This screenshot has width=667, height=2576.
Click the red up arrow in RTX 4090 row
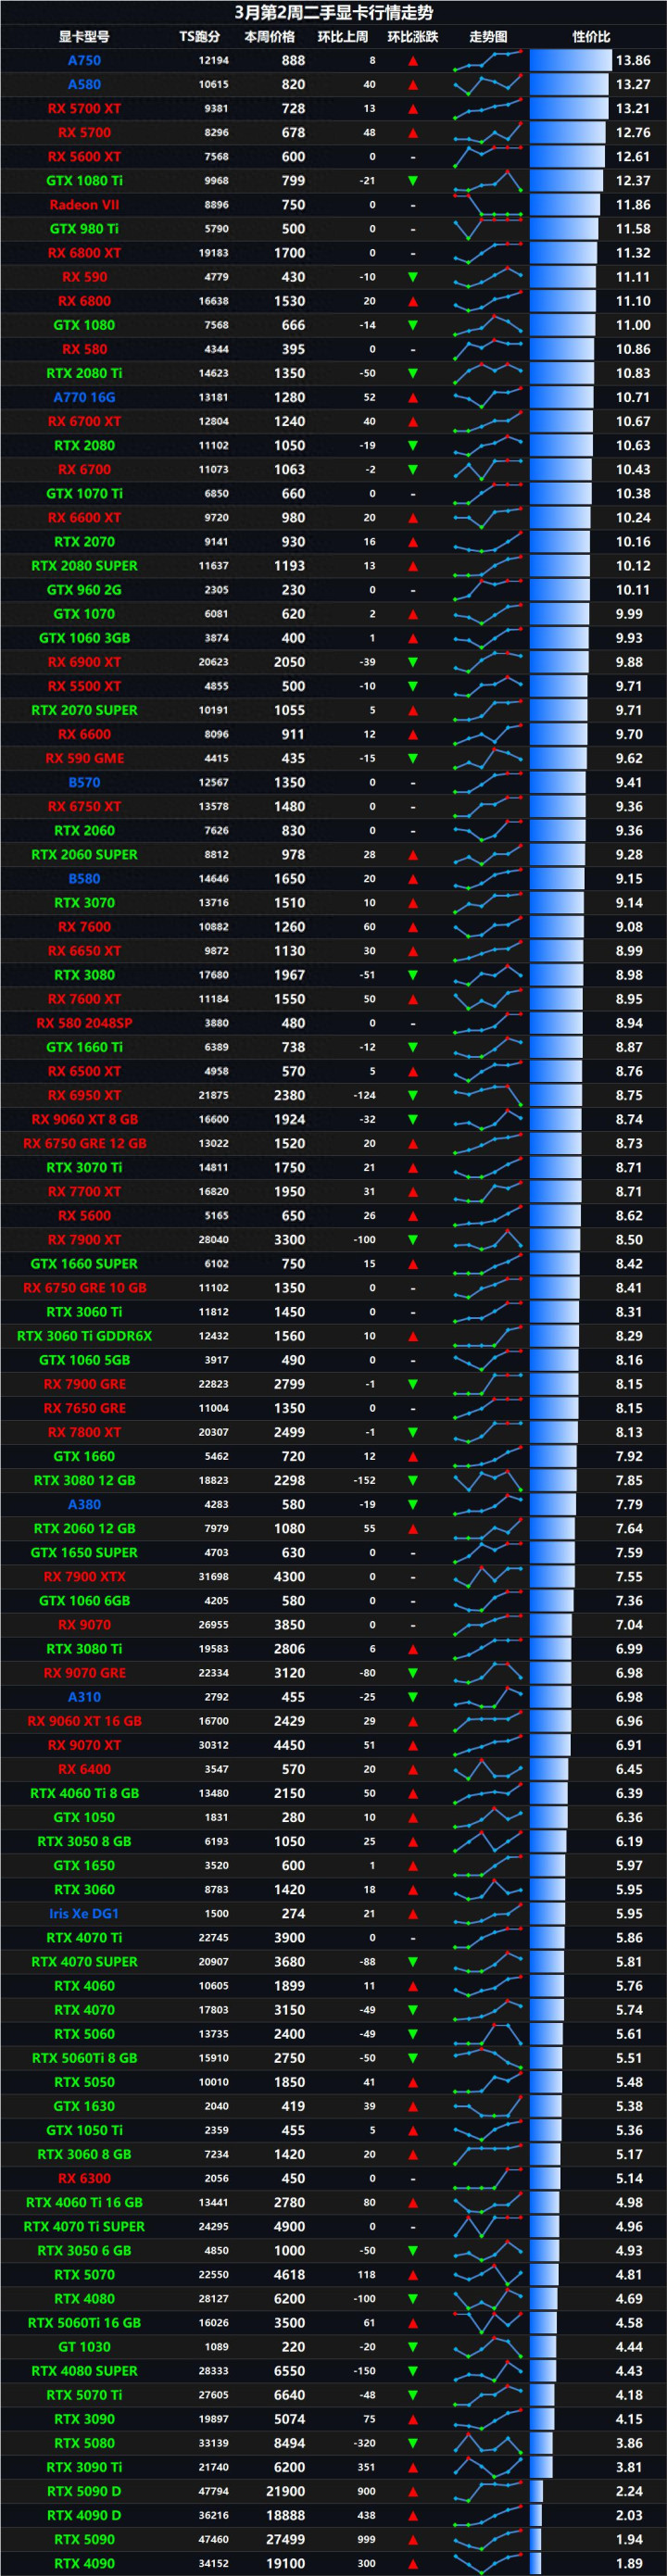[413, 2563]
